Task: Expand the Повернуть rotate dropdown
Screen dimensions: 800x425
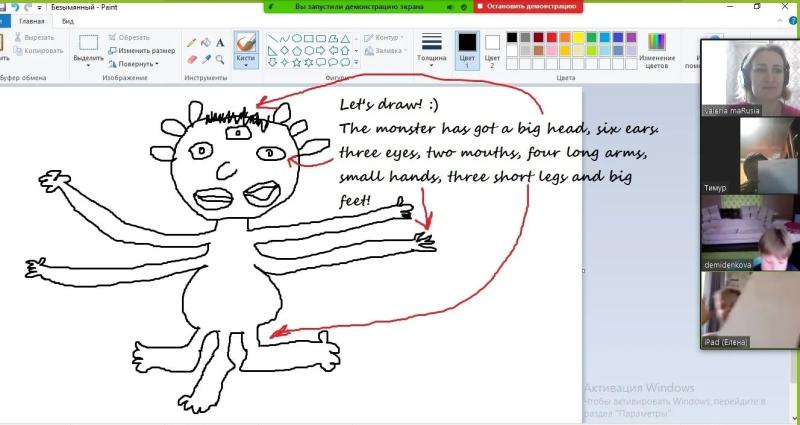Action: point(134,64)
